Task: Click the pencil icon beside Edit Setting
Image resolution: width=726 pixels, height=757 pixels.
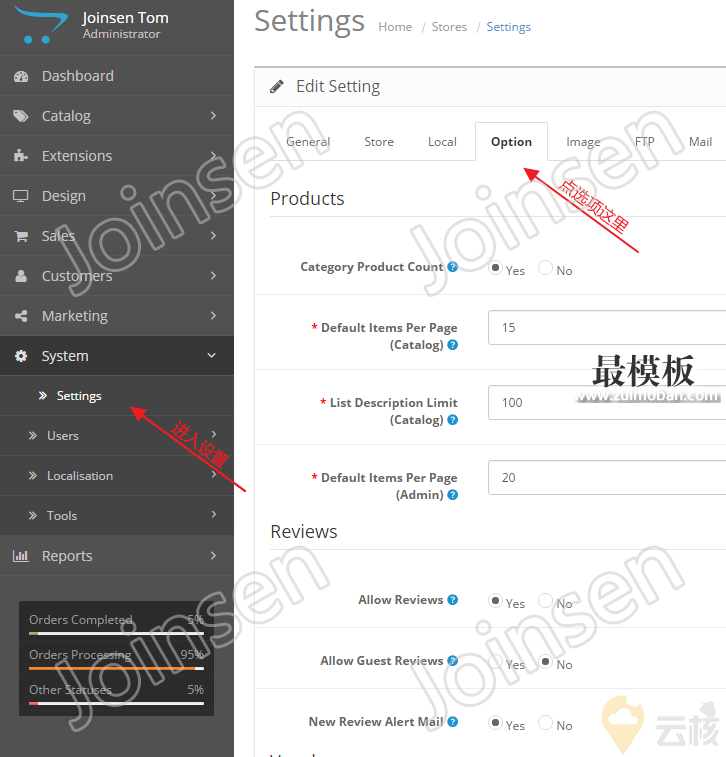Action: coord(277,86)
